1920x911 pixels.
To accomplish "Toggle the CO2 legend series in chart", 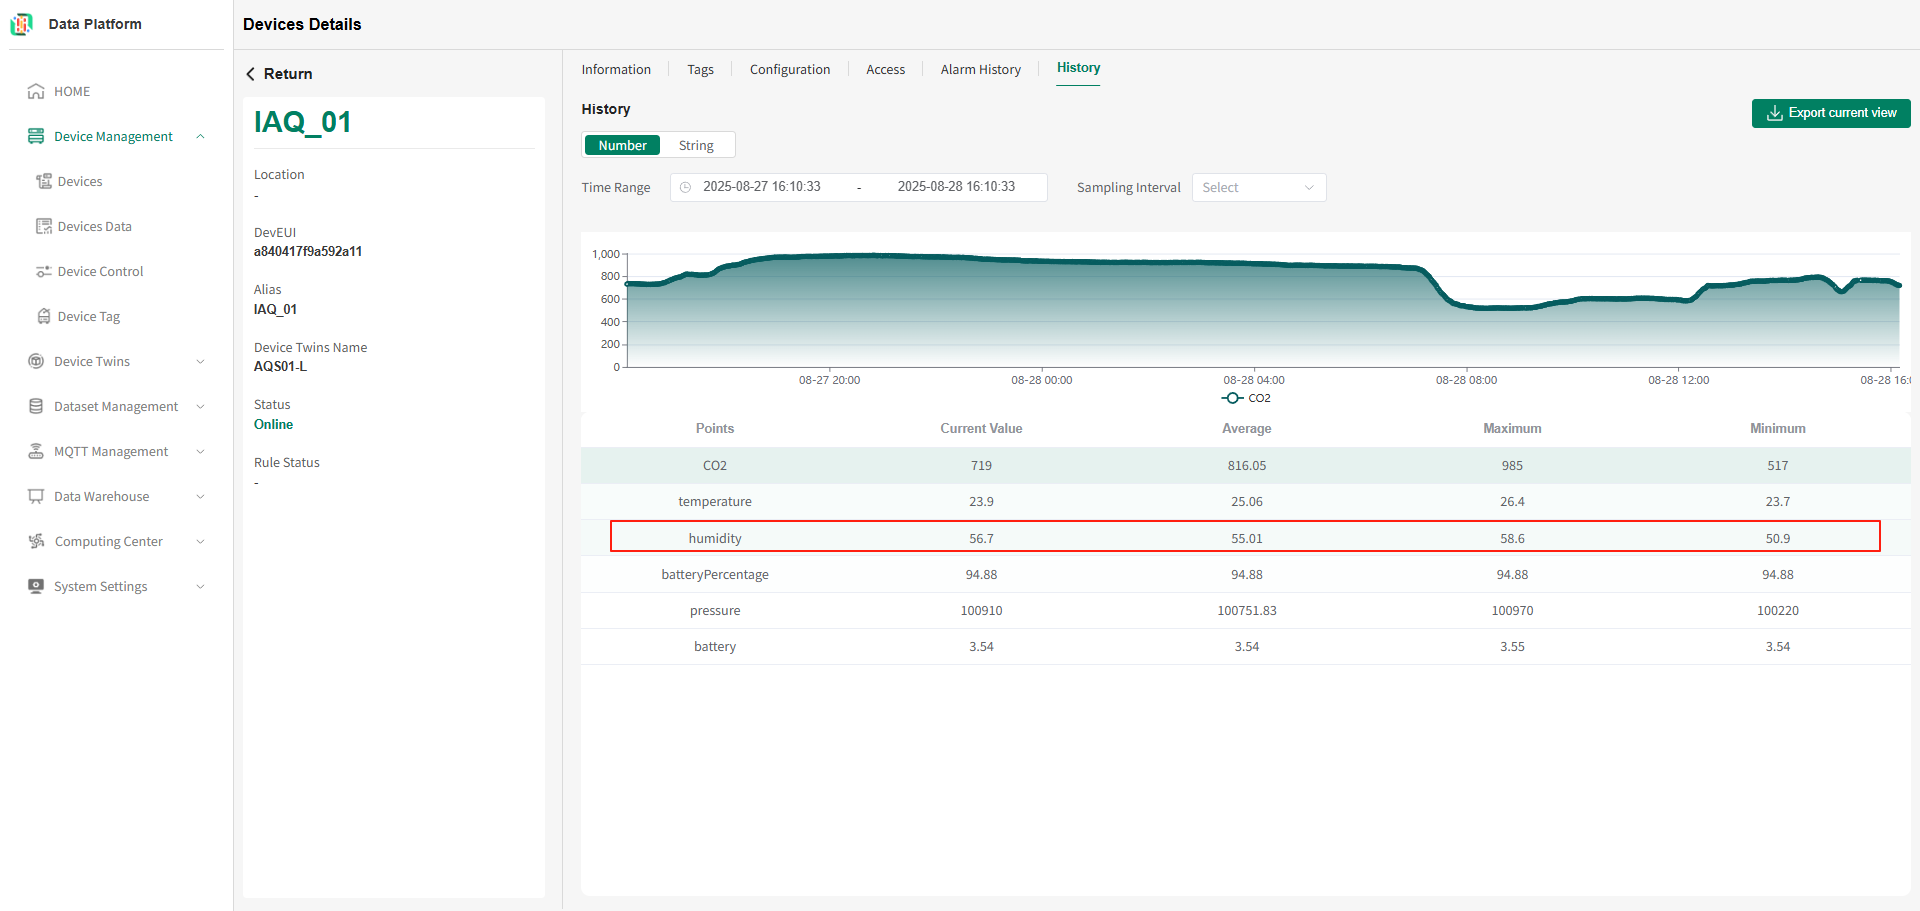I will pos(1246,398).
